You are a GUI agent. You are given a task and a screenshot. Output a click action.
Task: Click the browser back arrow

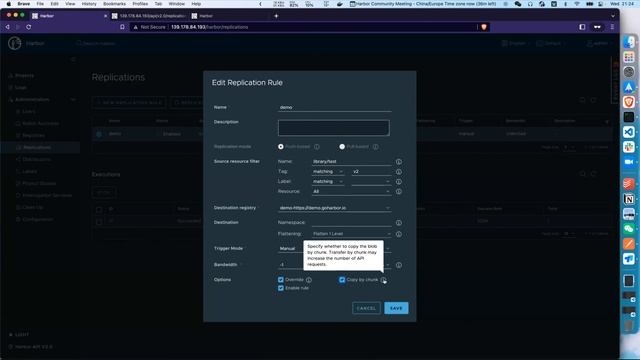[7, 27]
